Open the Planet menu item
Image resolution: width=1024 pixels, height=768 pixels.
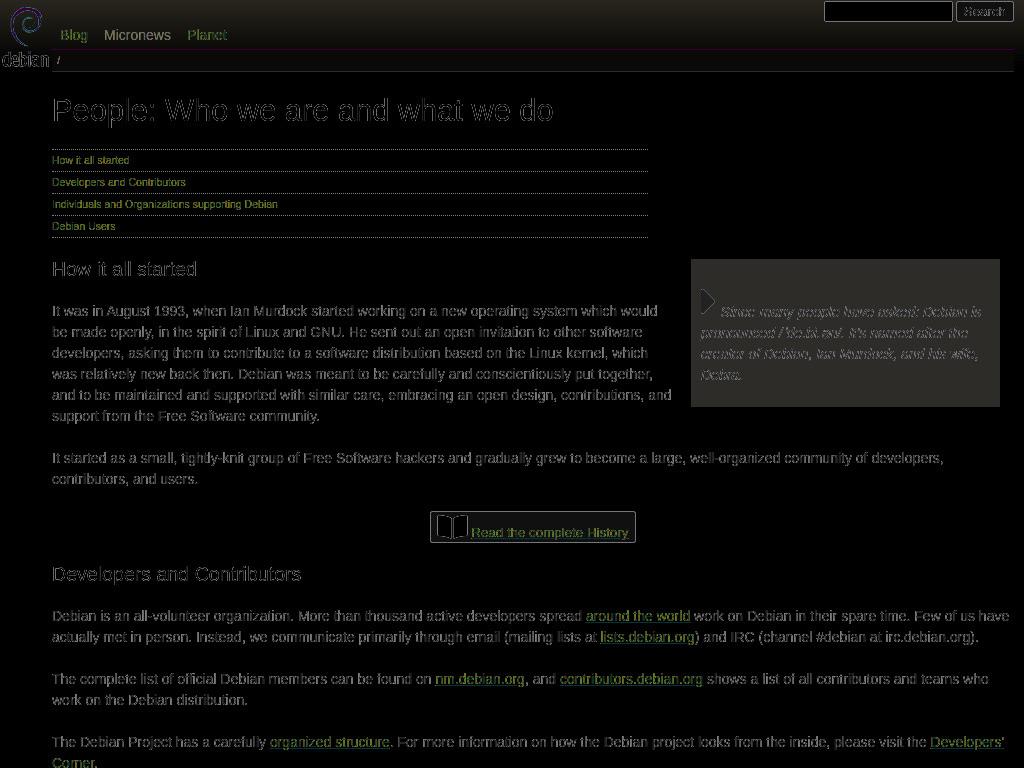207,35
